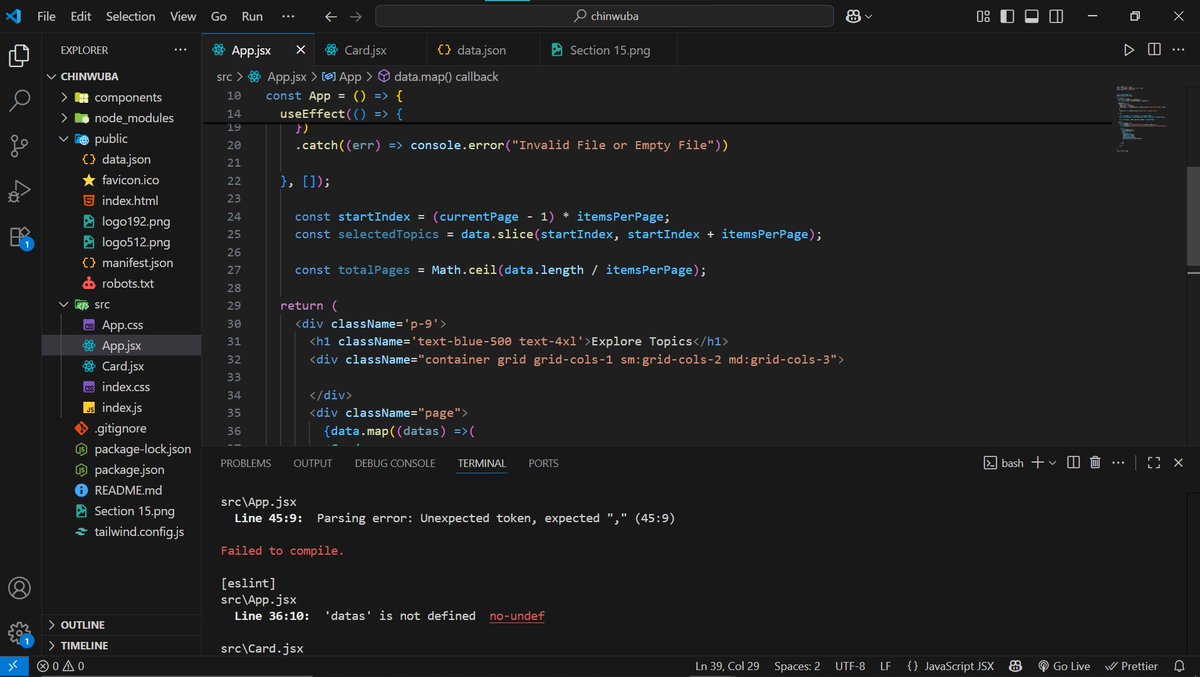Toggle Primary Side Bar visibility
This screenshot has height=677, width=1200.
1007,16
